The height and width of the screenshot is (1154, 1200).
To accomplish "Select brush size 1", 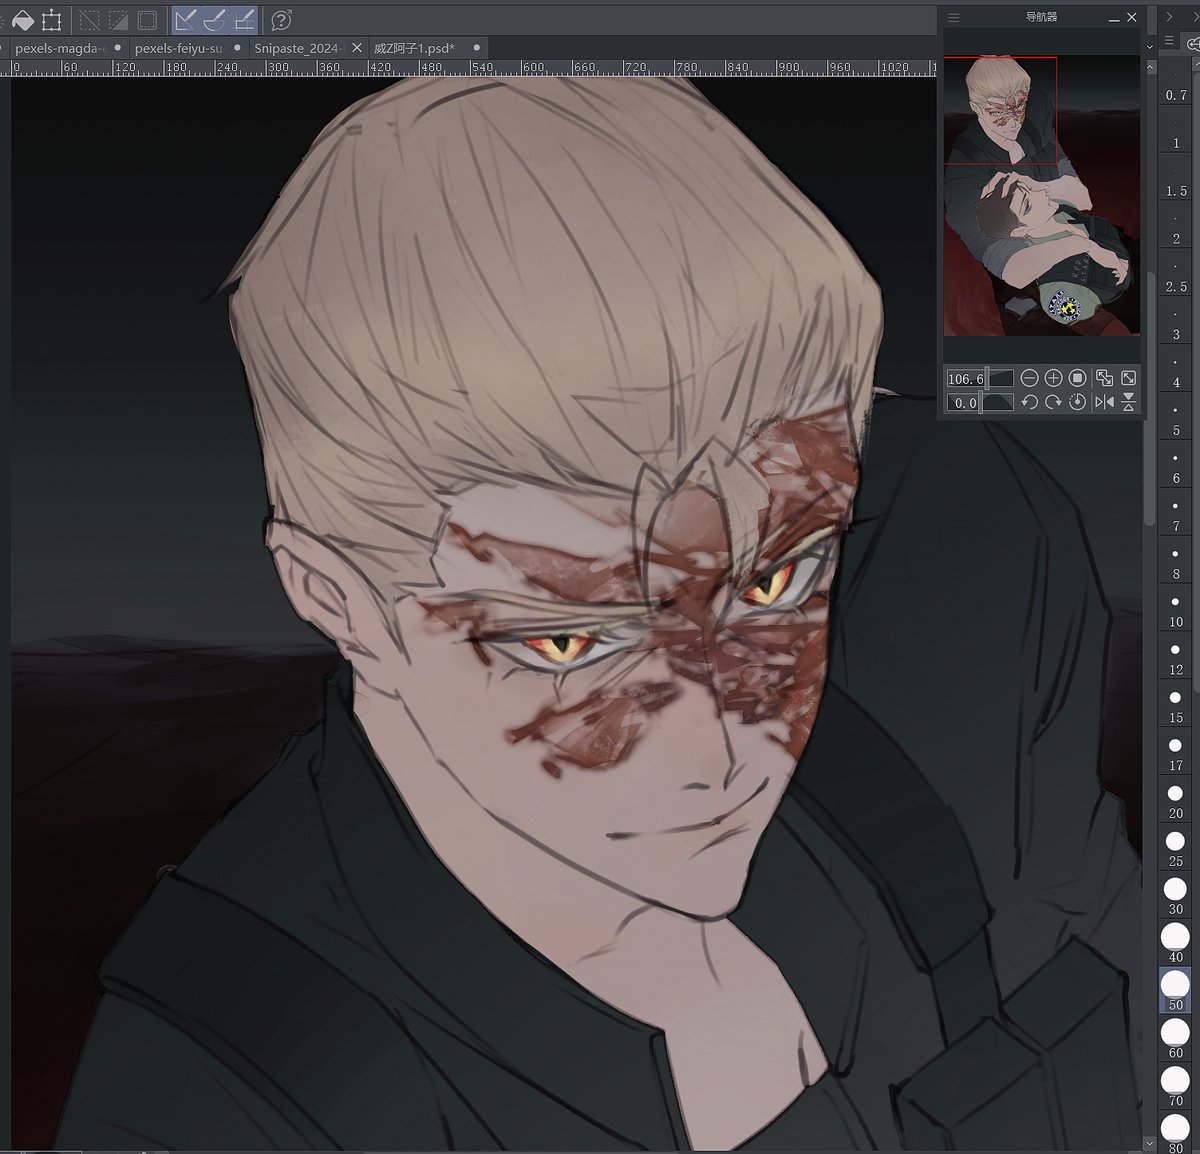I will 1175,131.
